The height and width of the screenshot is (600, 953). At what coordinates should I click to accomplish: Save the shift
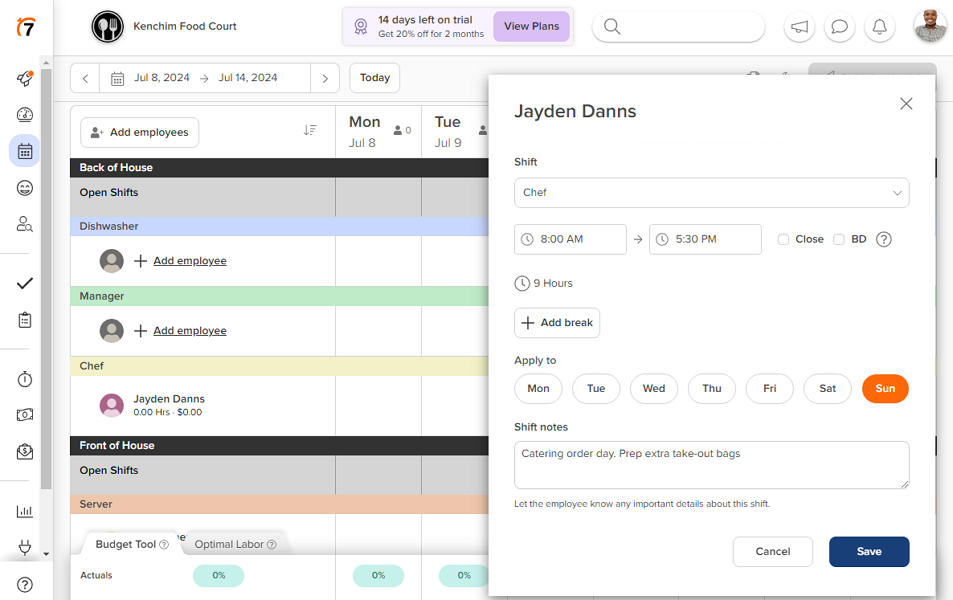coord(869,551)
